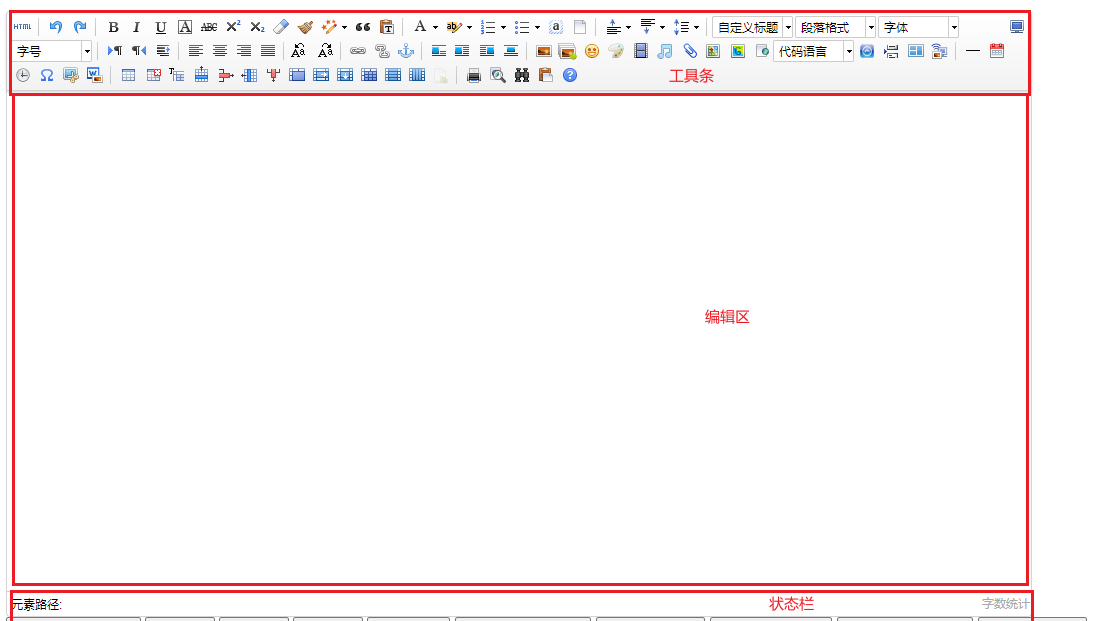Align text left
The height and width of the screenshot is (621, 1099).
click(x=196, y=51)
